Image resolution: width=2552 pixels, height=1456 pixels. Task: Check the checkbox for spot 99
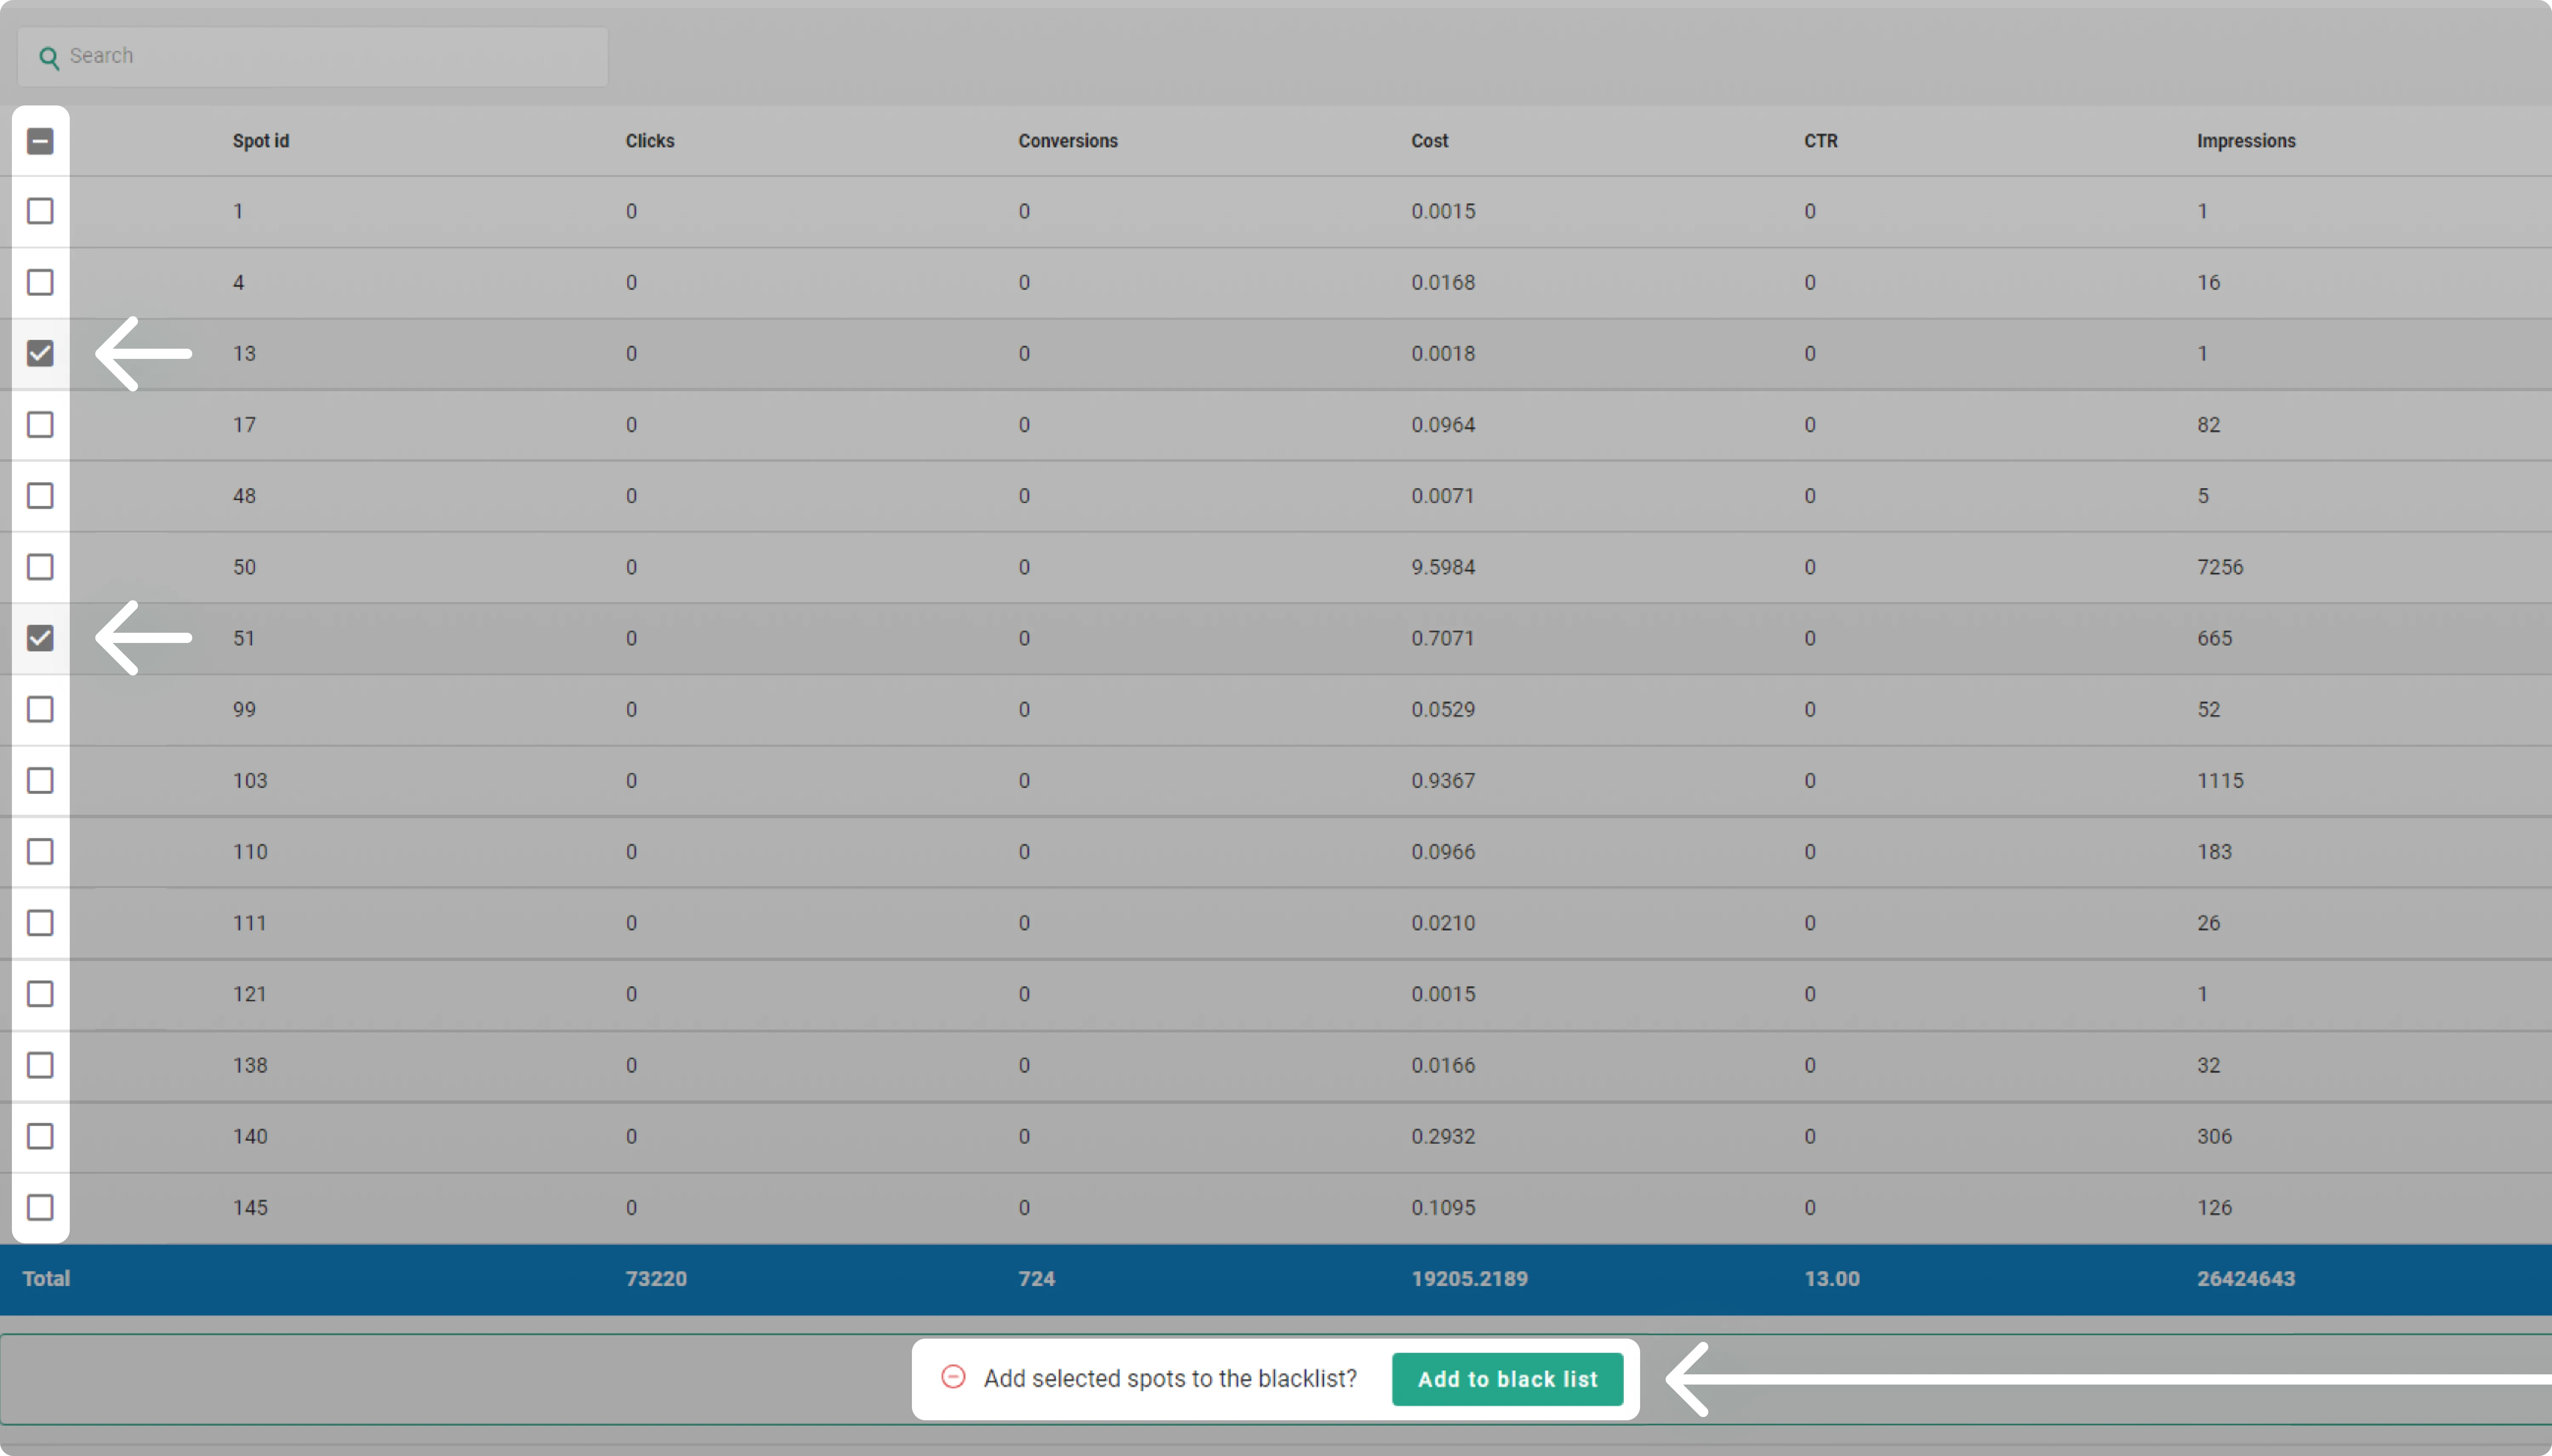40,709
